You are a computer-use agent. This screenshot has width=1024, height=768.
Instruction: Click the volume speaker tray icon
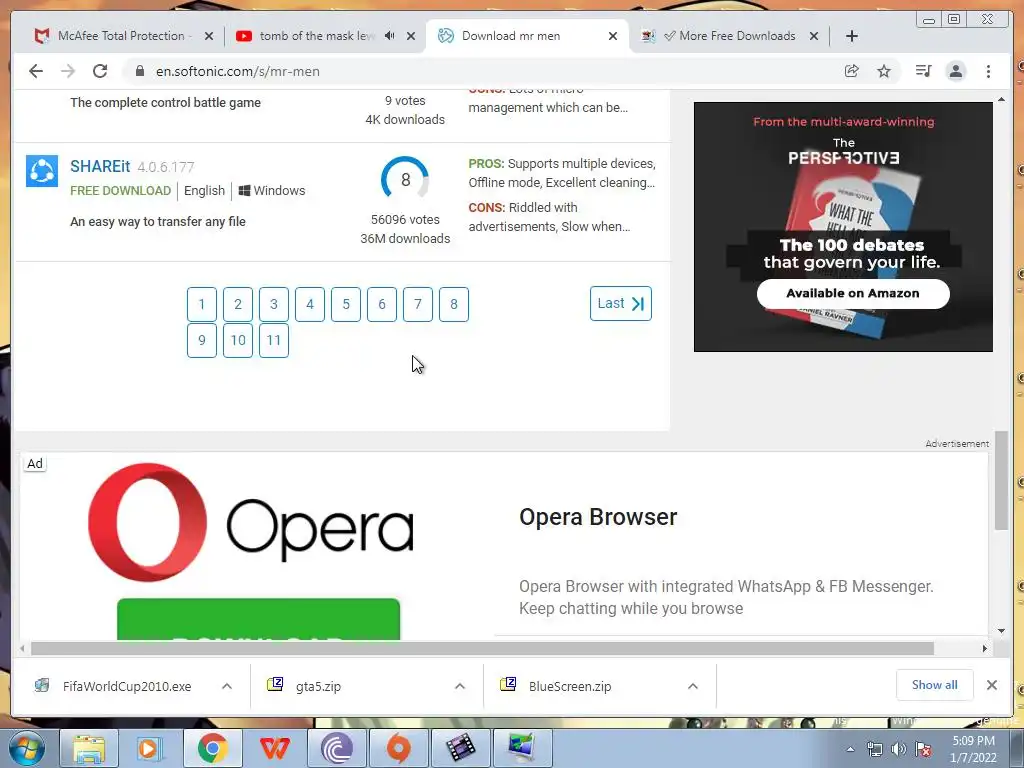[x=899, y=749]
